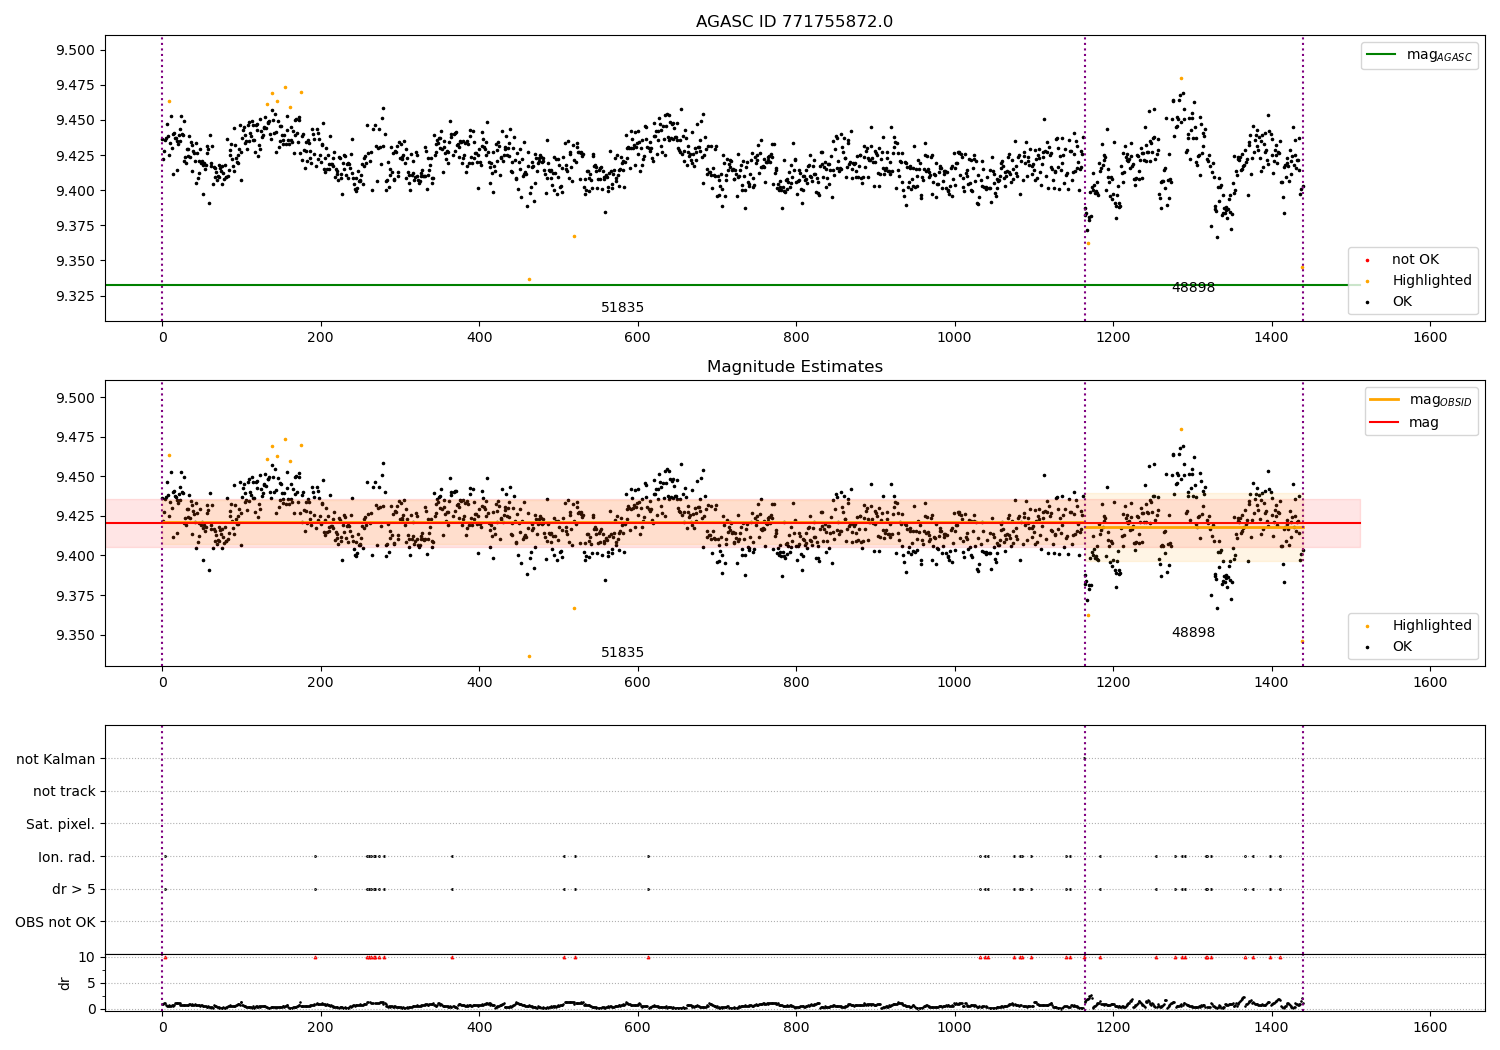
Task: Click the 'Ion. rad.' y-axis label
Action: (67, 857)
